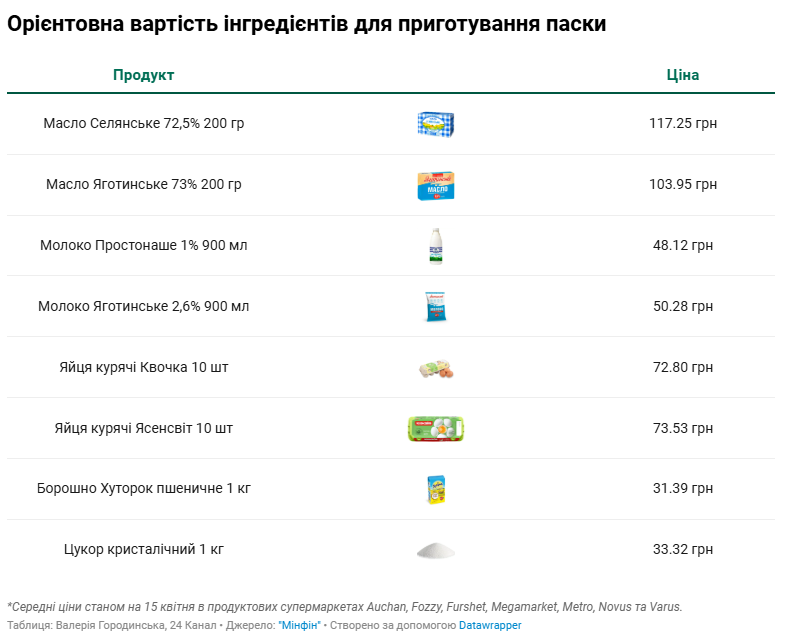Viewport: 810px width, 637px height.
Task: Select Яйця курячі Квочка 10 шт text
Action: pos(143,367)
